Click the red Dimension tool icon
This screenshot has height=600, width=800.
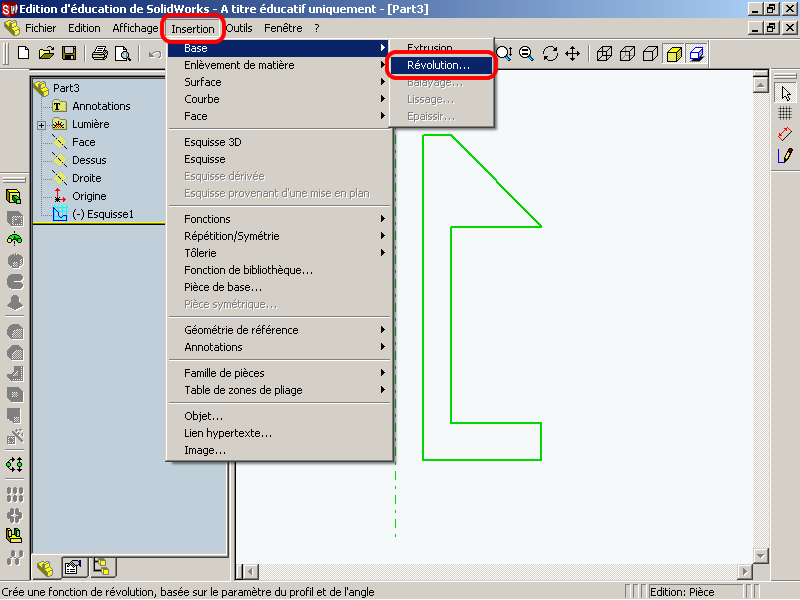click(785, 134)
